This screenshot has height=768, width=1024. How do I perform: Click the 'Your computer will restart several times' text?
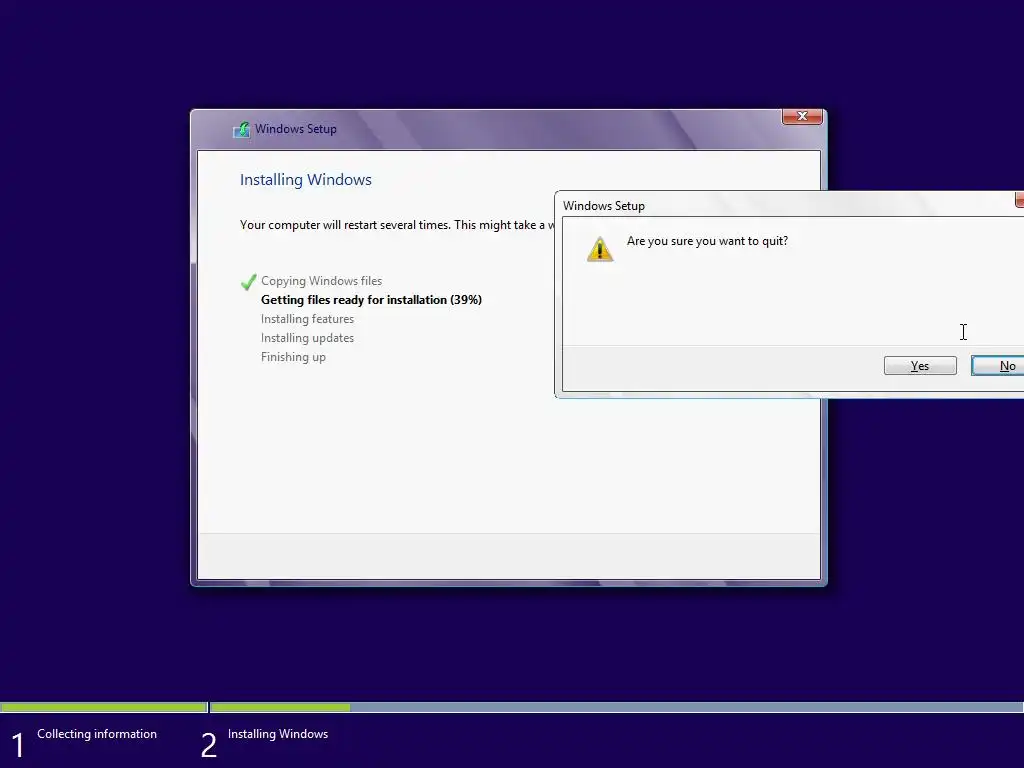397,225
